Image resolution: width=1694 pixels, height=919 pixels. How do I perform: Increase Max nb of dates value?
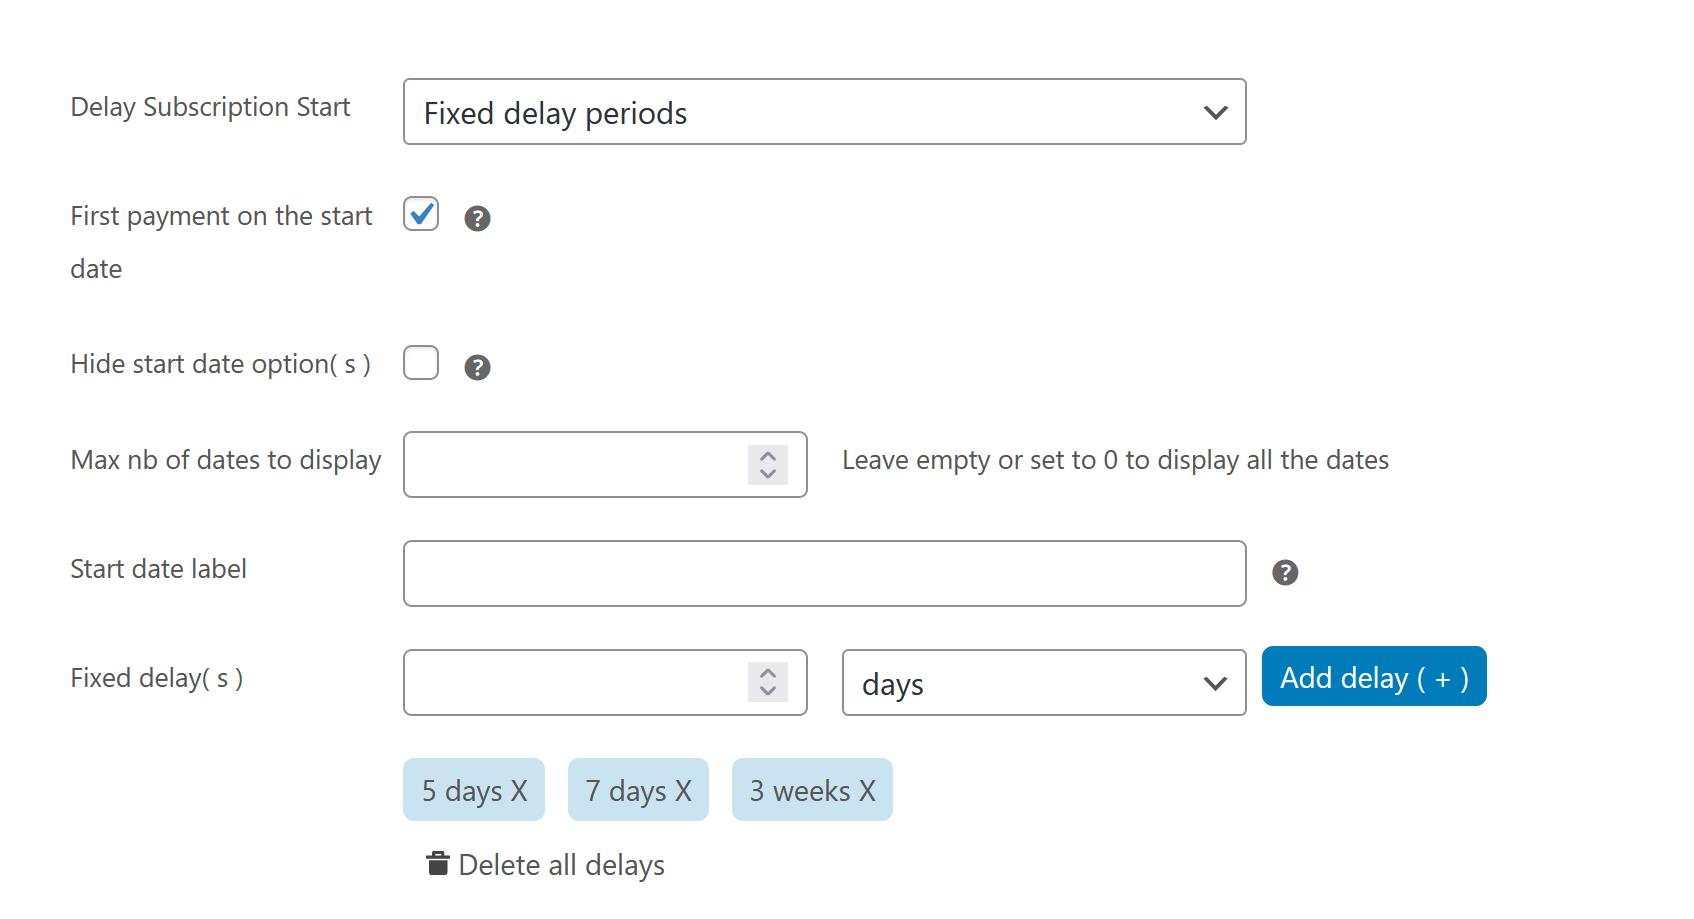click(768, 456)
